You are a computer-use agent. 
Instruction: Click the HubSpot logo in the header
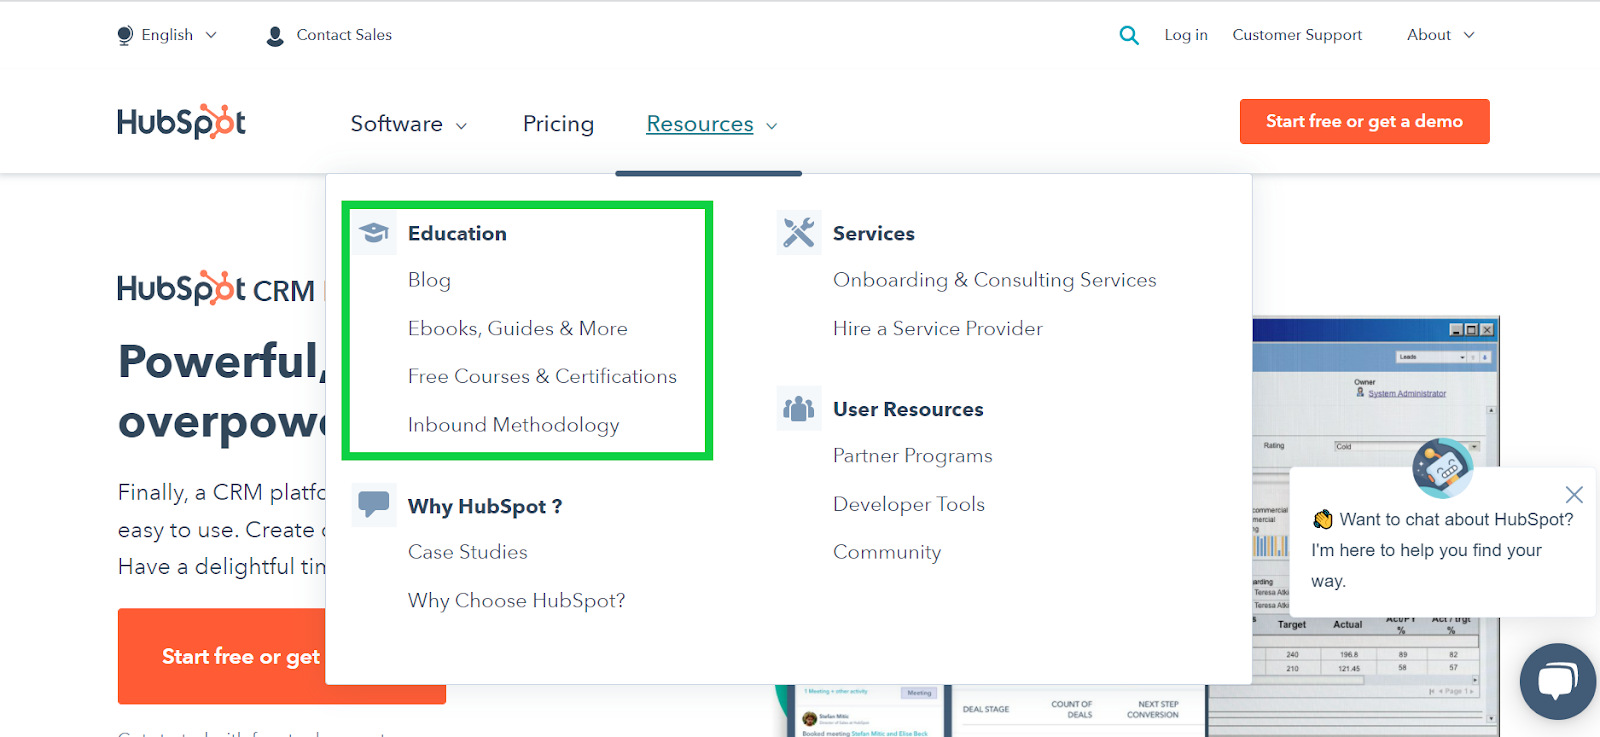pyautogui.click(x=181, y=121)
